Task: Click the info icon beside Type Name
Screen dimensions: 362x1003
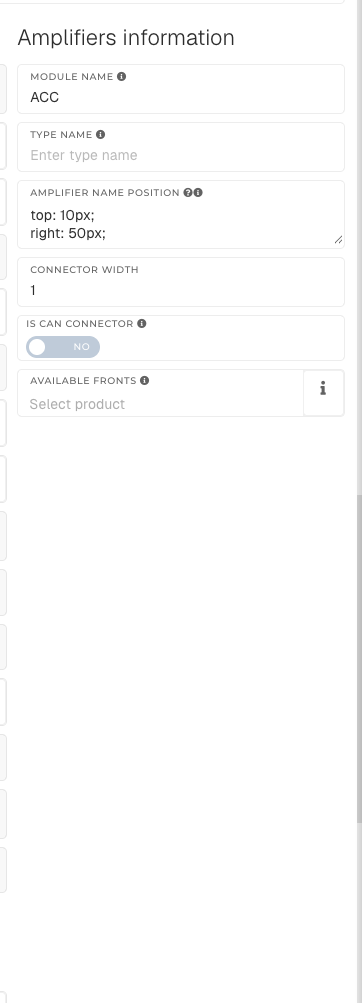Action: 100,135
